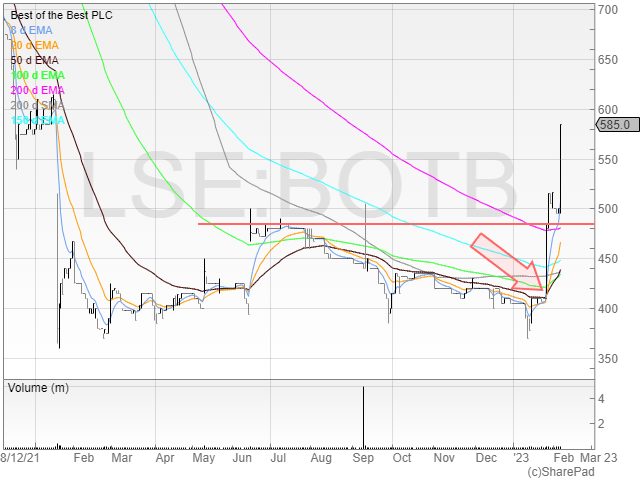Click the Nov month axis label
This screenshot has width=640, height=480.
point(444,458)
